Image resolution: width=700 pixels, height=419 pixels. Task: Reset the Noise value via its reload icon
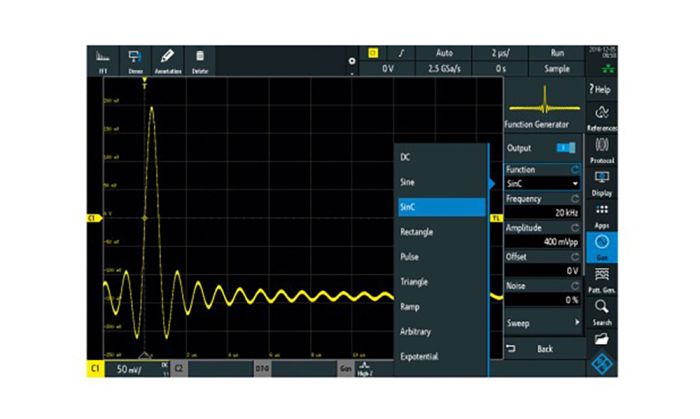[x=575, y=286]
